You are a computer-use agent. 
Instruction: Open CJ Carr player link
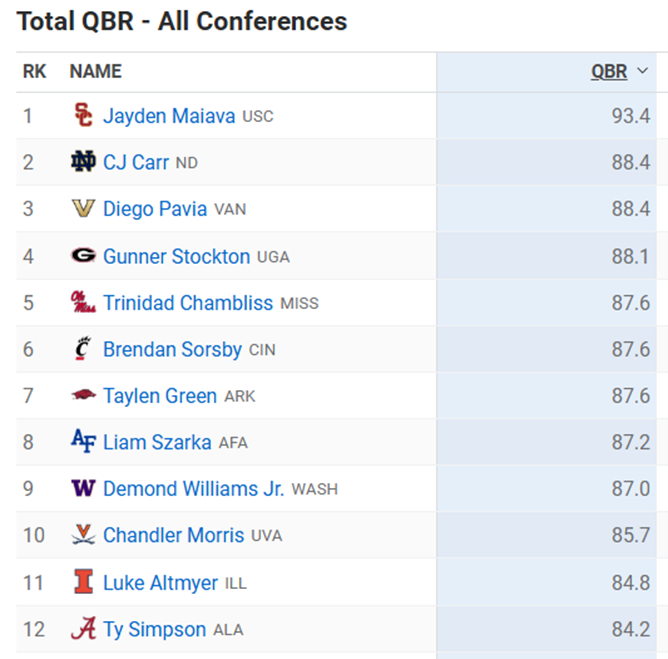136,162
